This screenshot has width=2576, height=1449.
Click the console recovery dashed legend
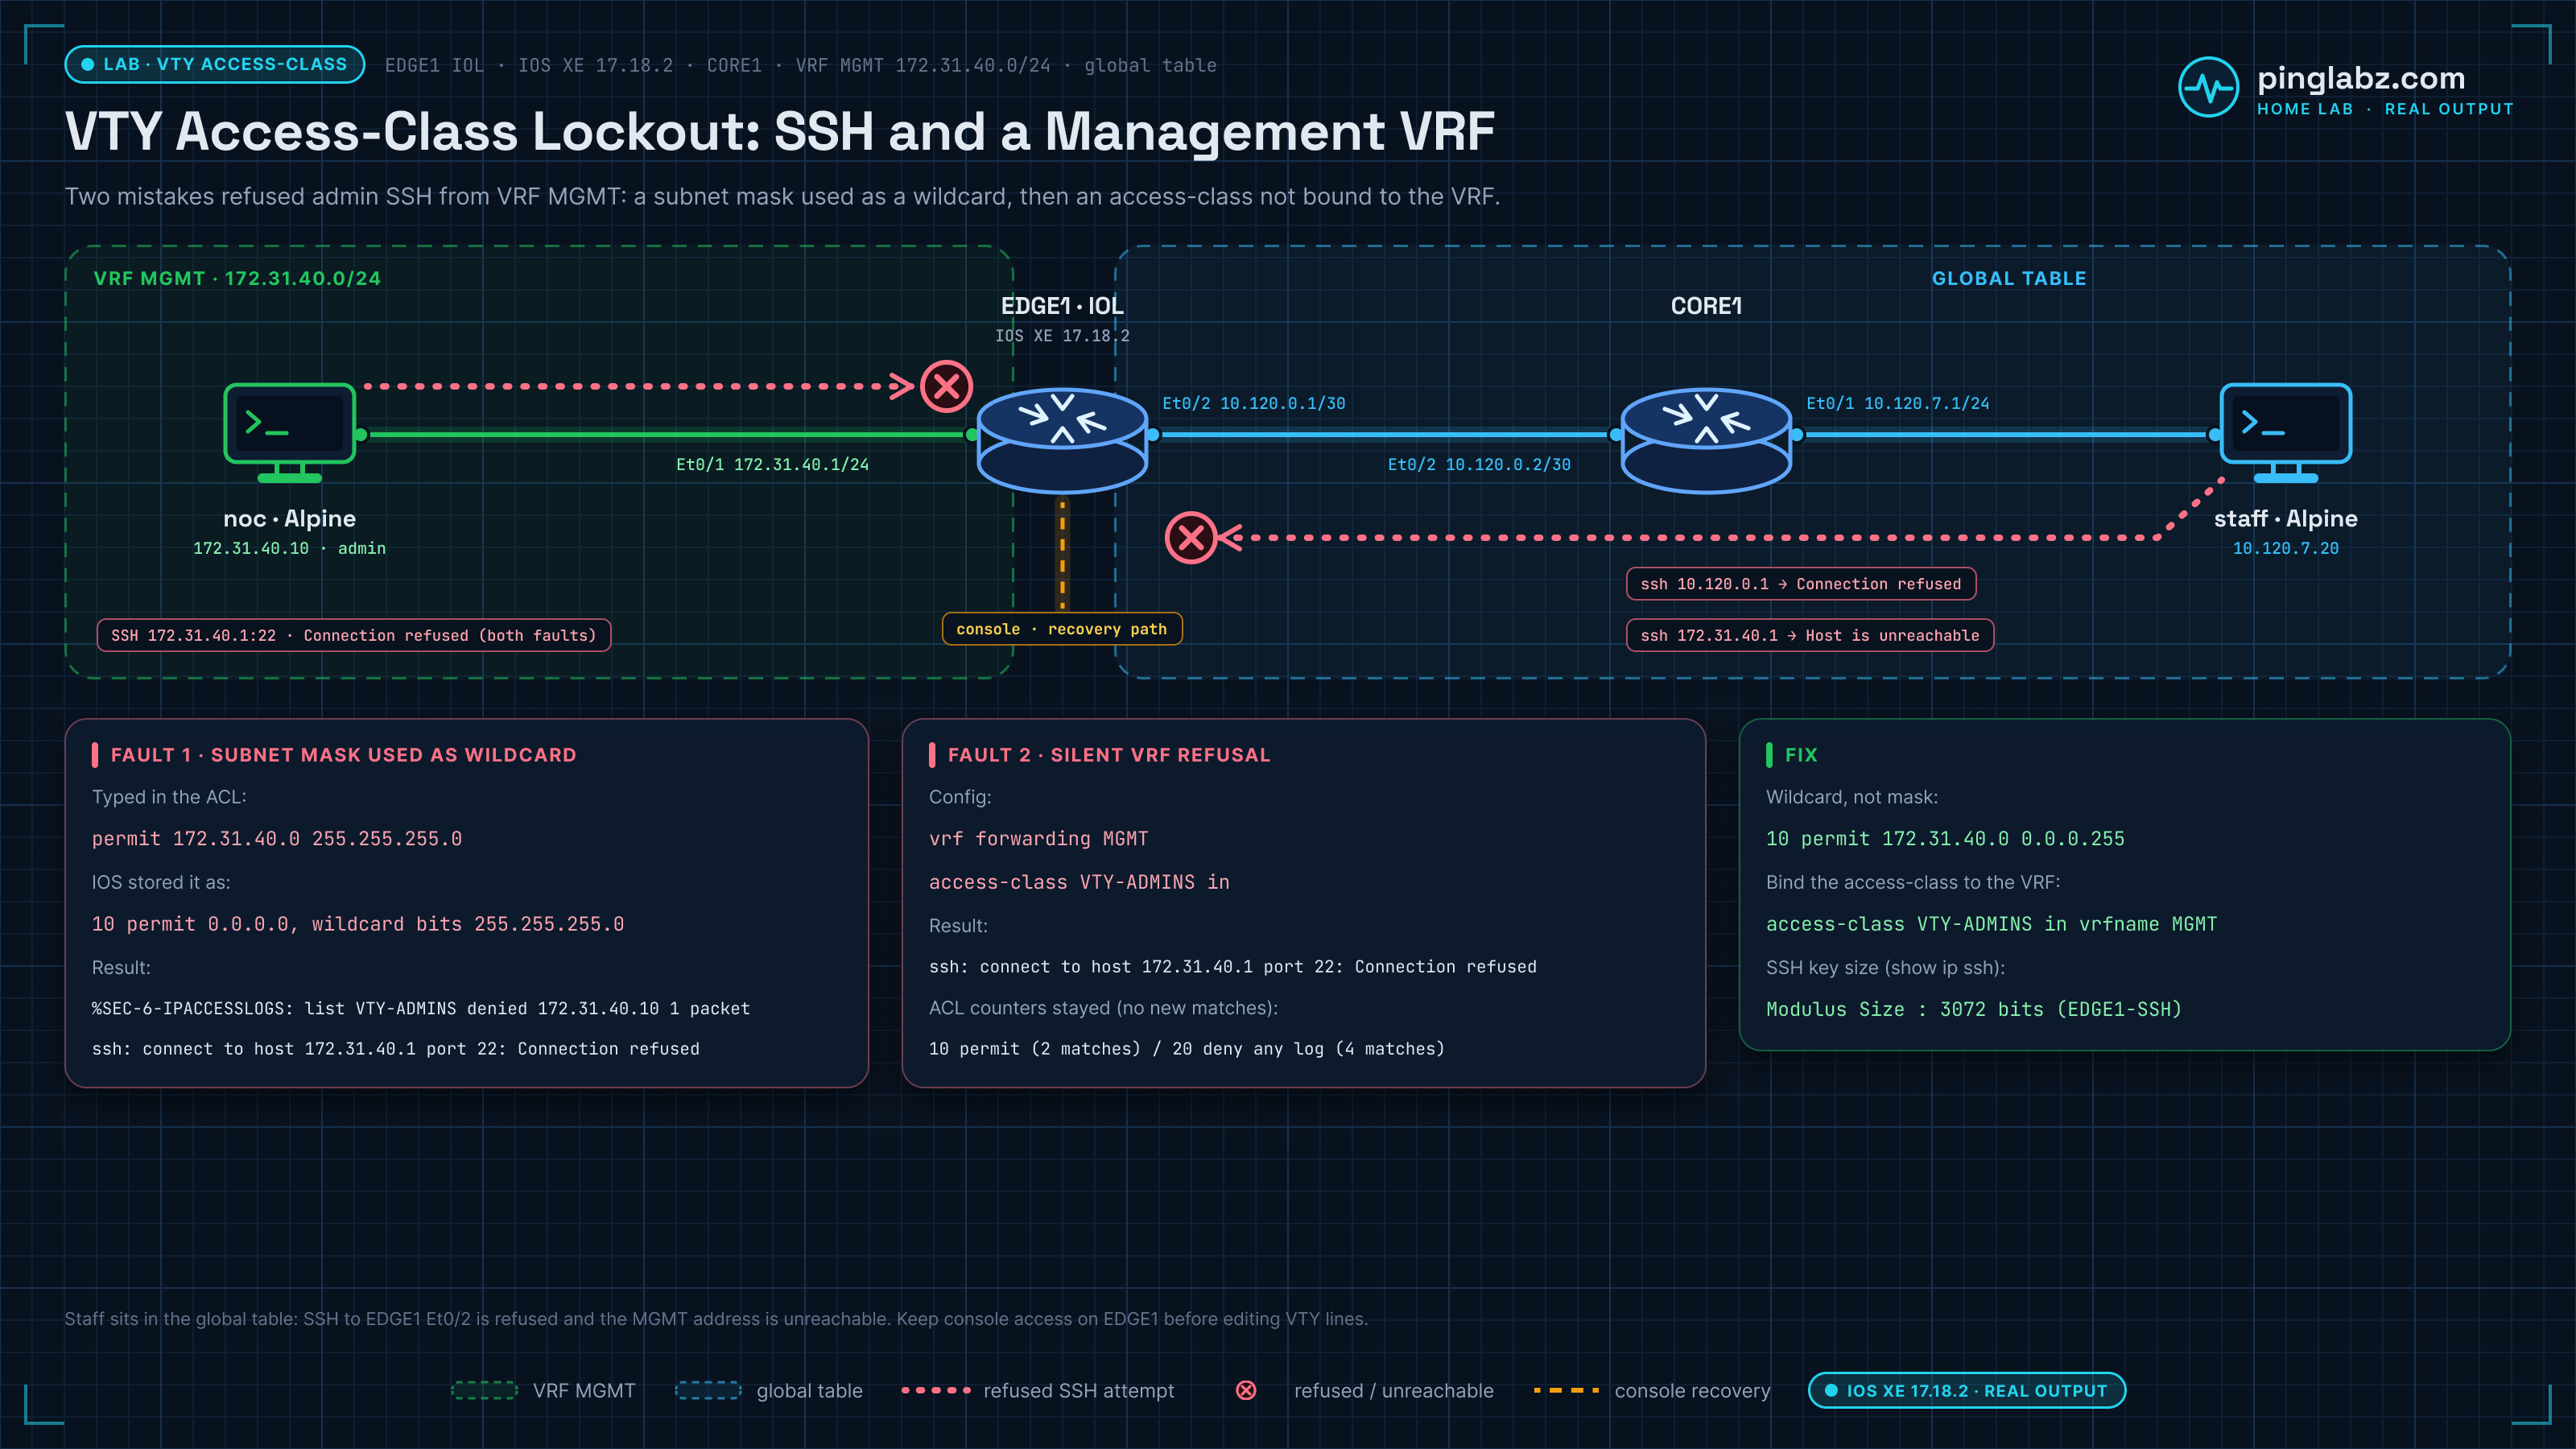(1567, 1390)
